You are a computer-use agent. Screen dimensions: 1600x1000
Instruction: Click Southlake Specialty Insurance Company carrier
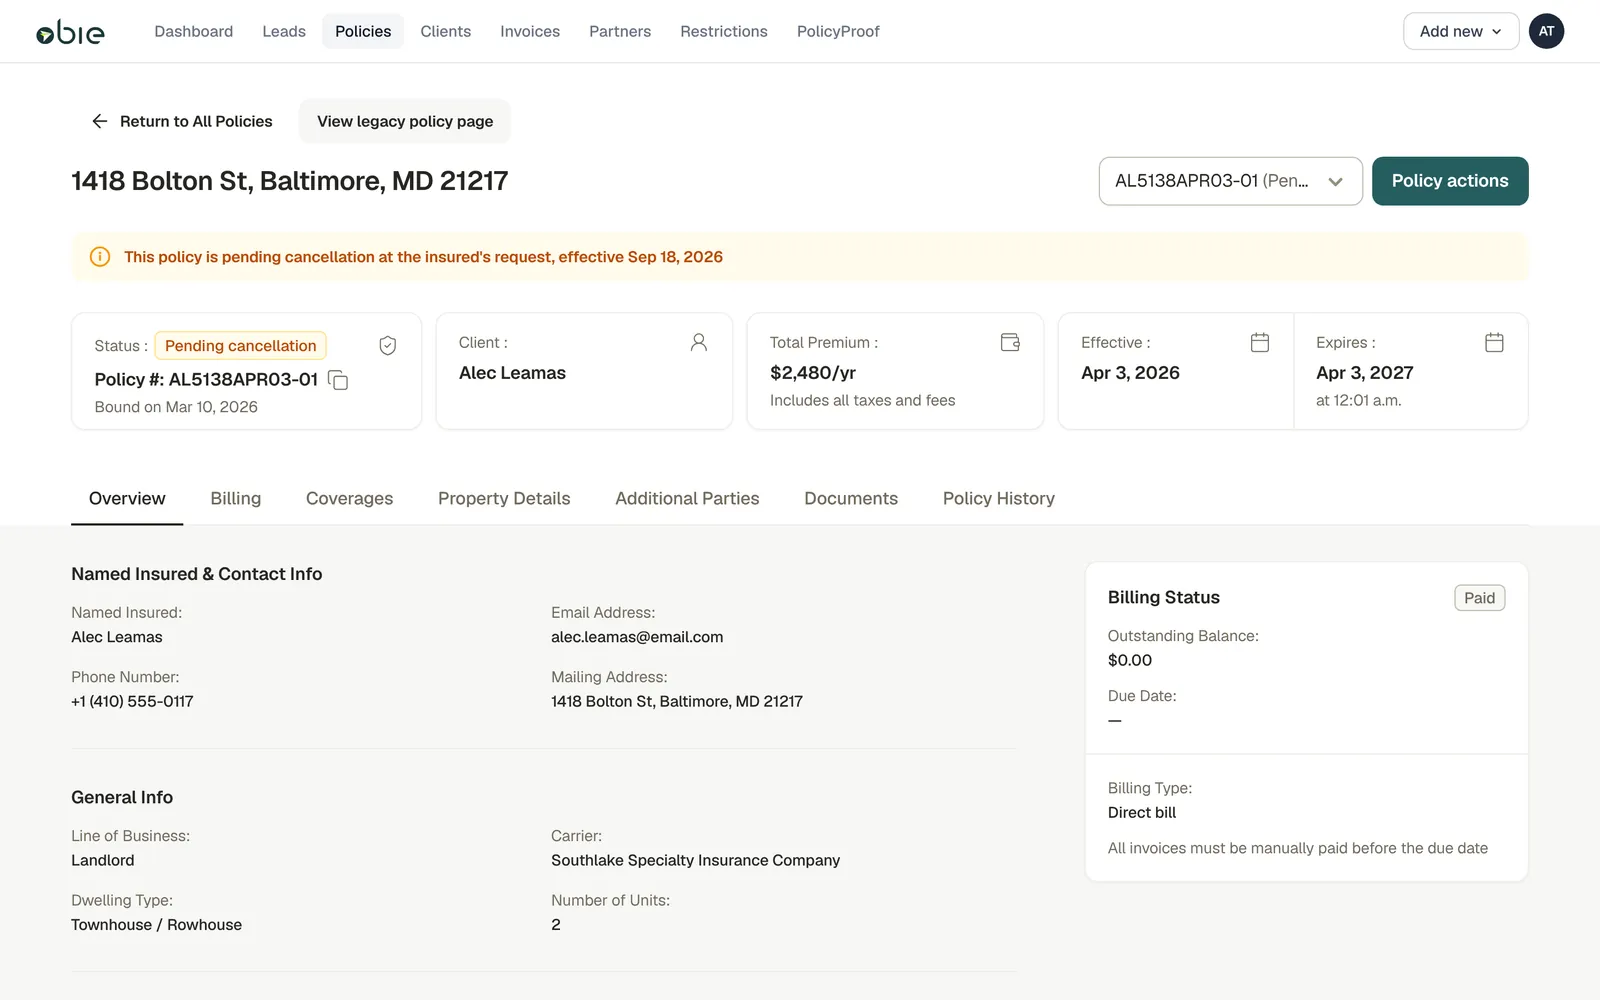point(695,860)
